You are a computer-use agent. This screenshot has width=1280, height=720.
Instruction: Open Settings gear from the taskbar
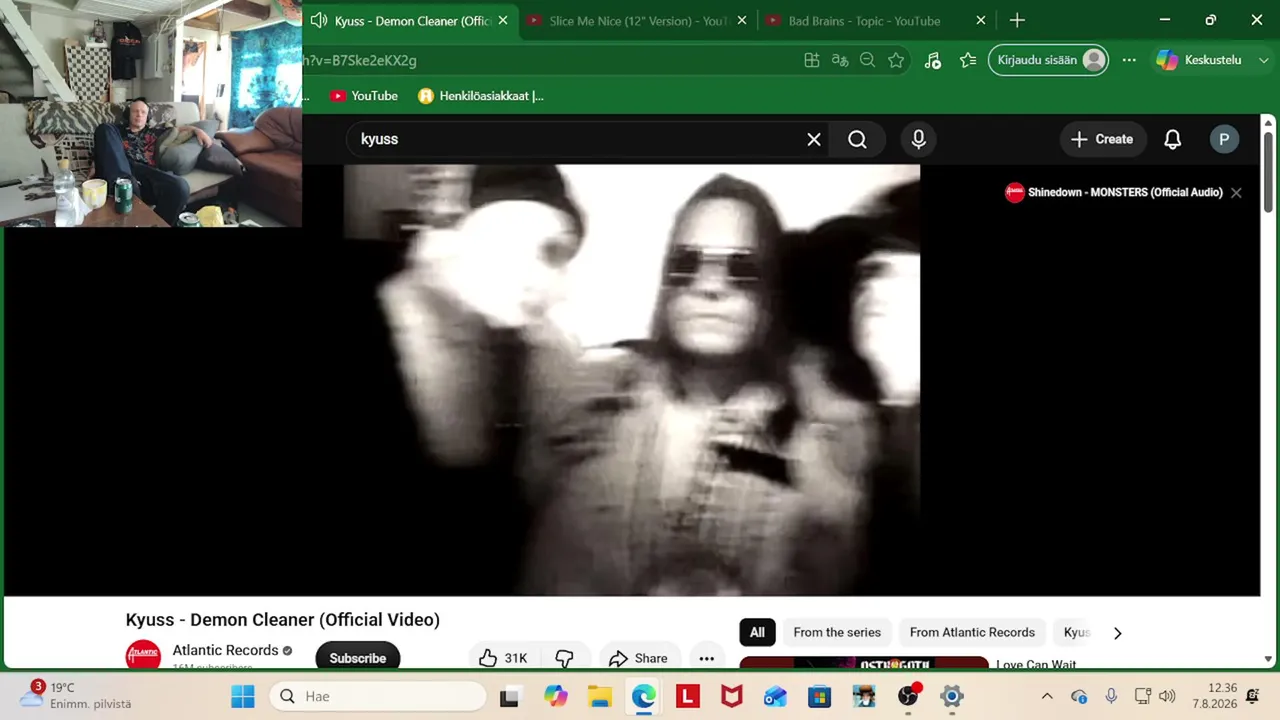pyautogui.click(x=952, y=696)
